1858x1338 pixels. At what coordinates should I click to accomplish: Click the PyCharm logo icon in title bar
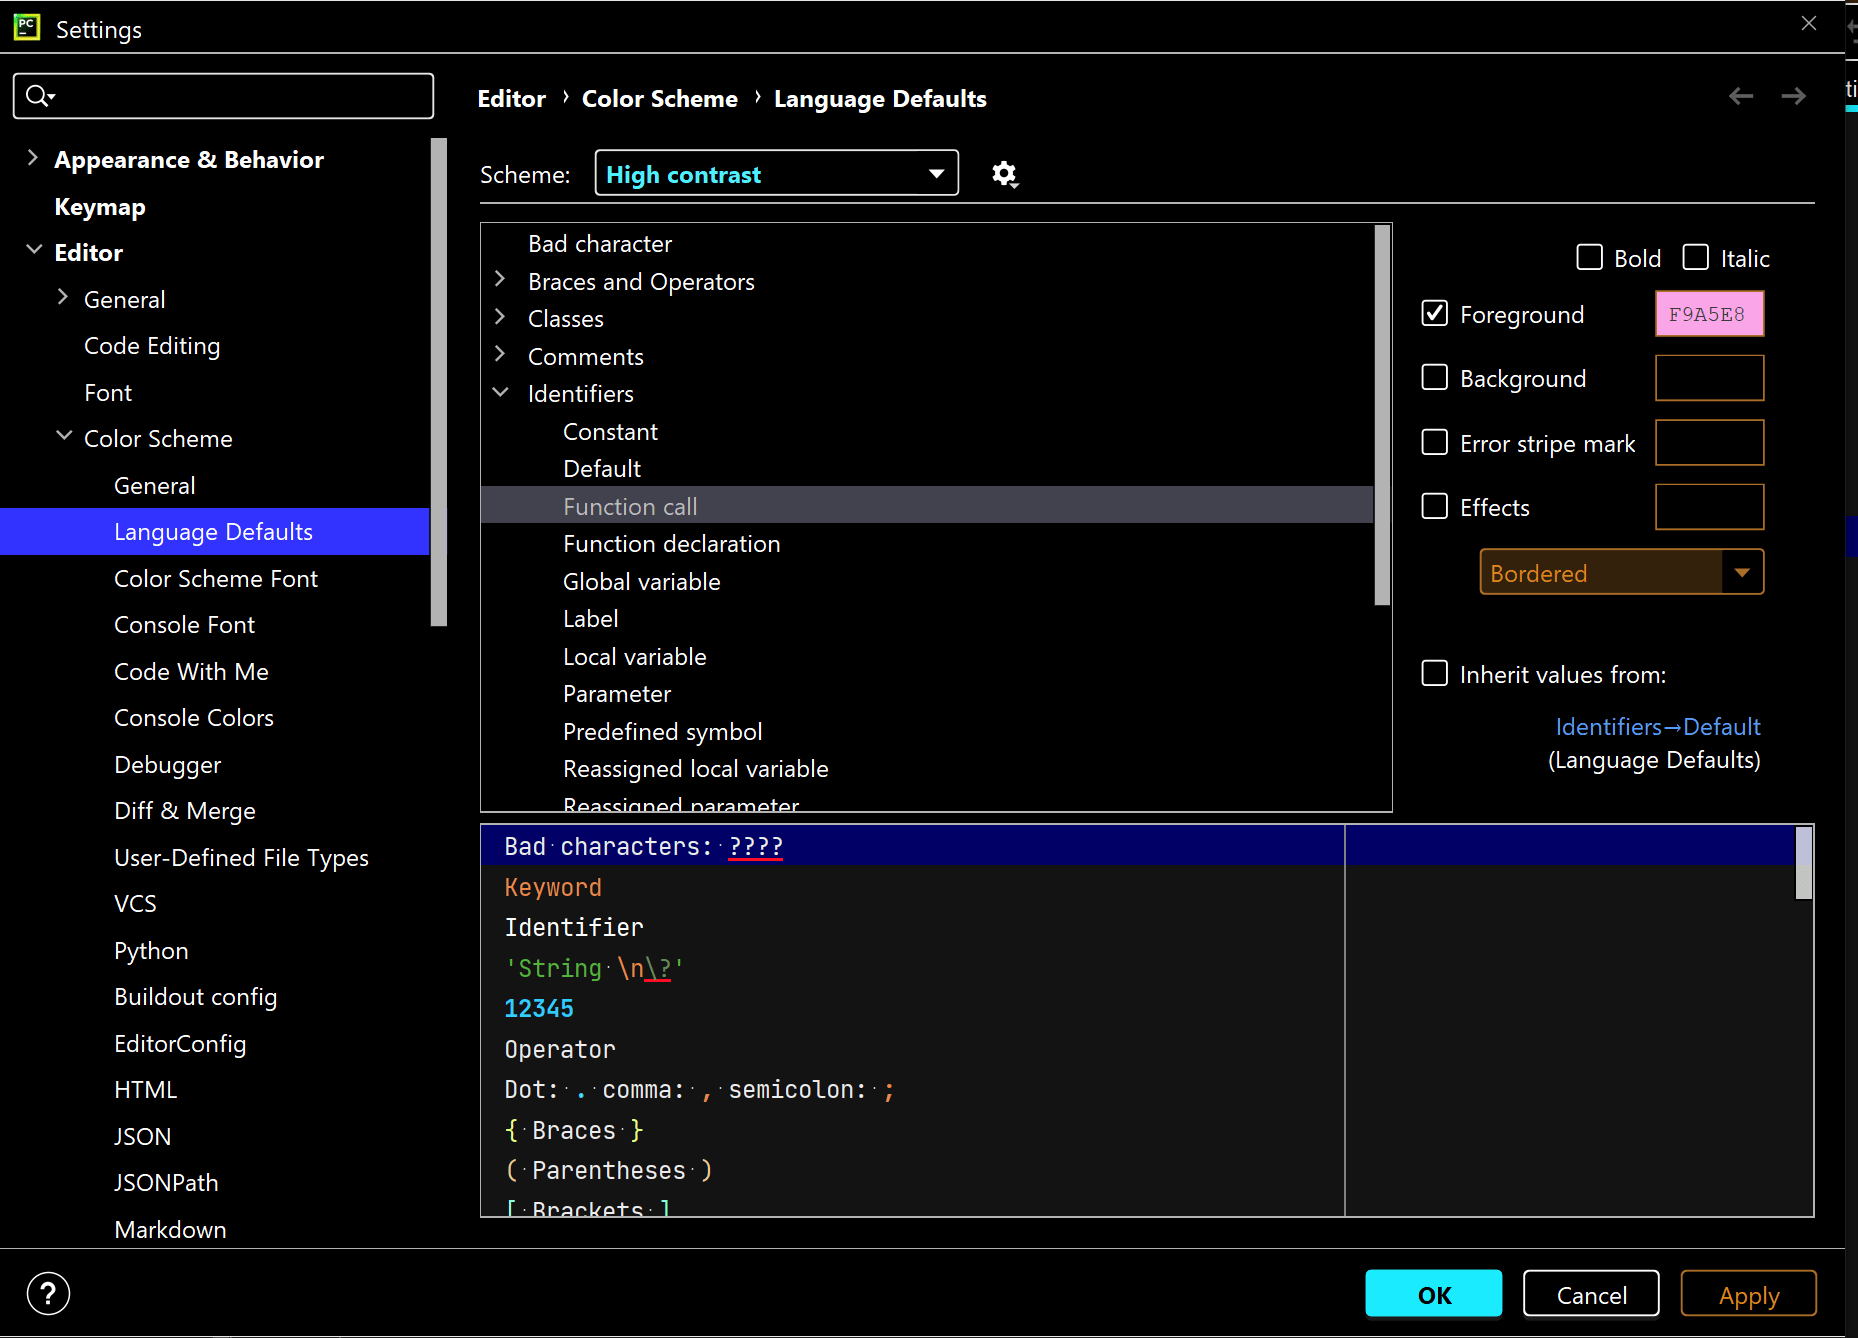[x=27, y=27]
